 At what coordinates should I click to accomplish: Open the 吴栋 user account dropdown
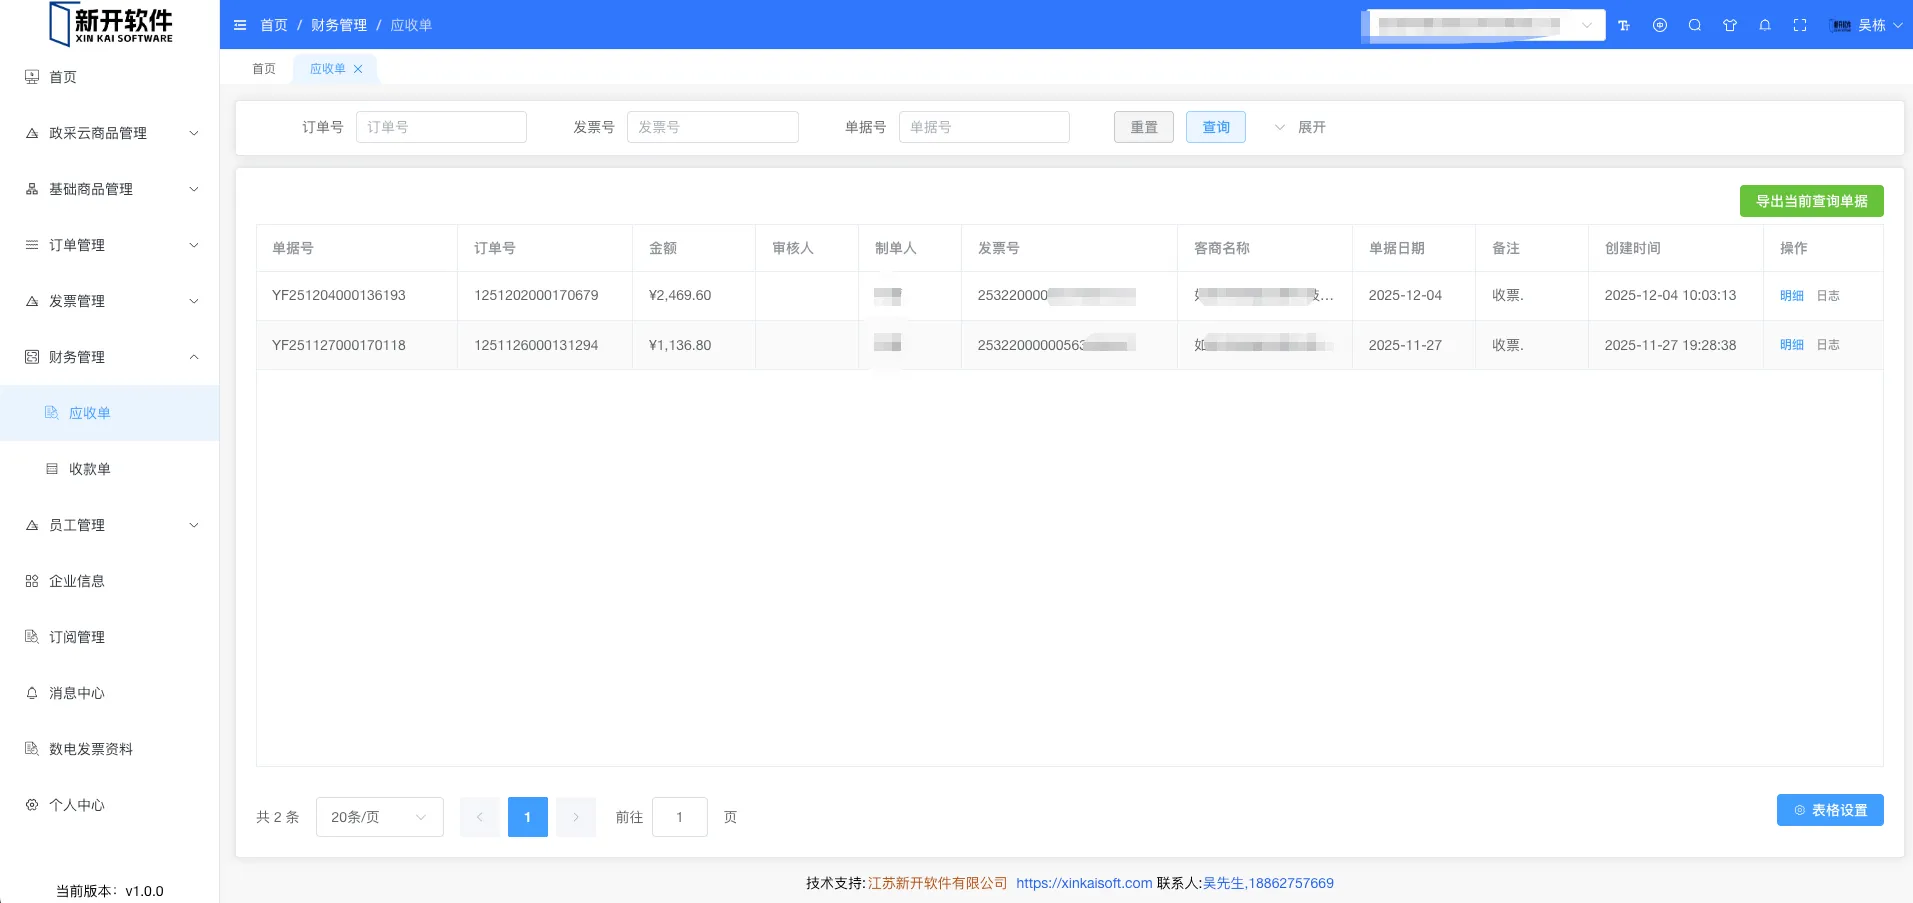(x=1866, y=25)
